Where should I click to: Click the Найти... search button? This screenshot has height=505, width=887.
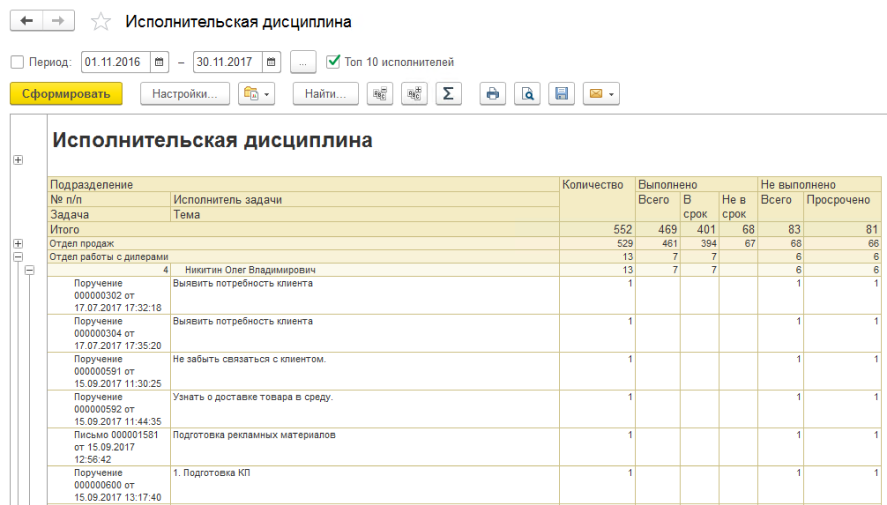[325, 94]
